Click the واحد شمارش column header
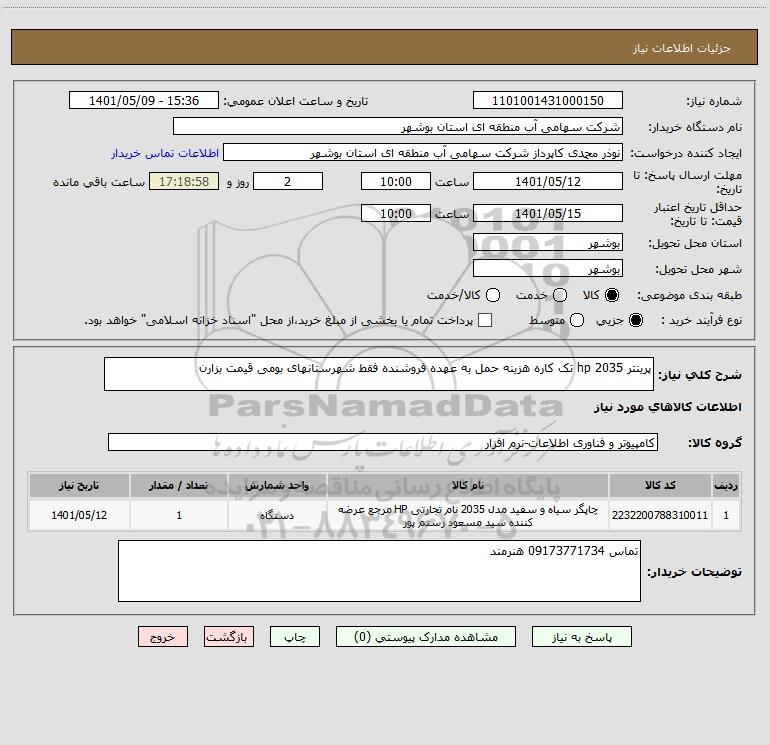Viewport: 770px width, 745px height. point(277,485)
